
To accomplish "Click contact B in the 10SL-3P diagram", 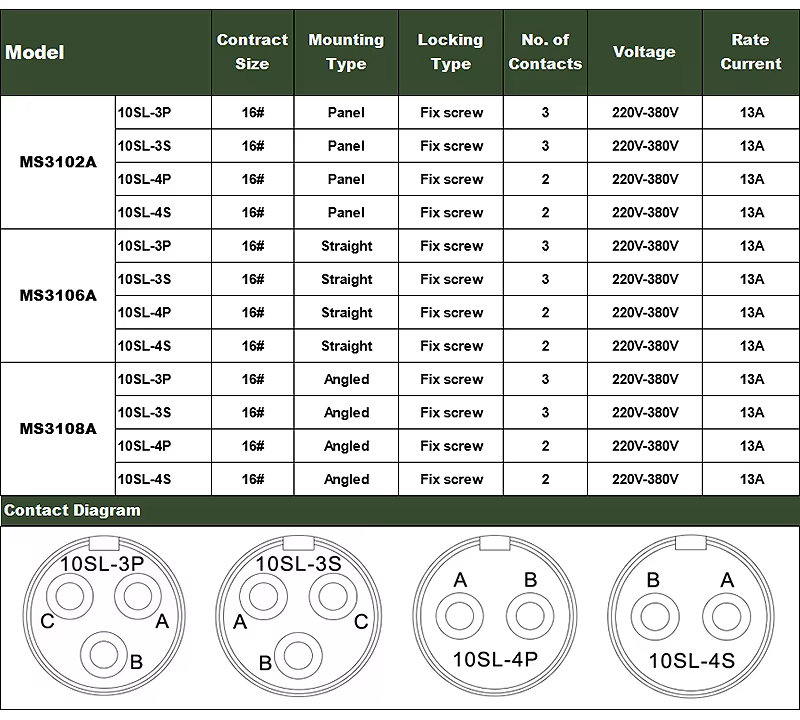I will pyautogui.click(x=104, y=654).
